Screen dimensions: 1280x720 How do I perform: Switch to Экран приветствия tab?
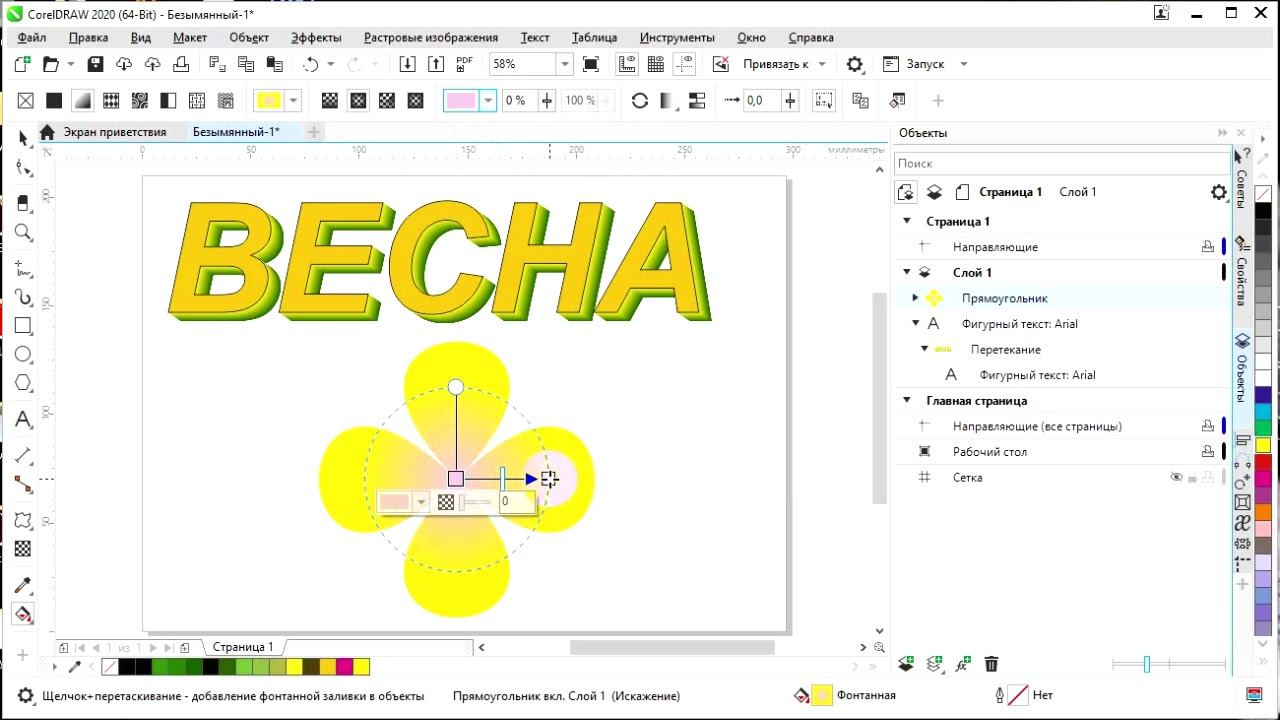click(x=114, y=132)
